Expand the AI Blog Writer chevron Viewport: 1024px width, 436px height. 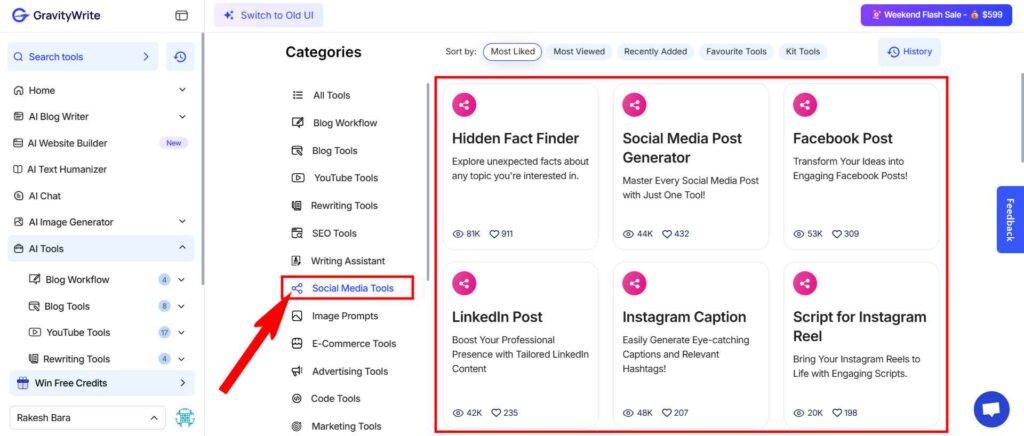point(182,116)
